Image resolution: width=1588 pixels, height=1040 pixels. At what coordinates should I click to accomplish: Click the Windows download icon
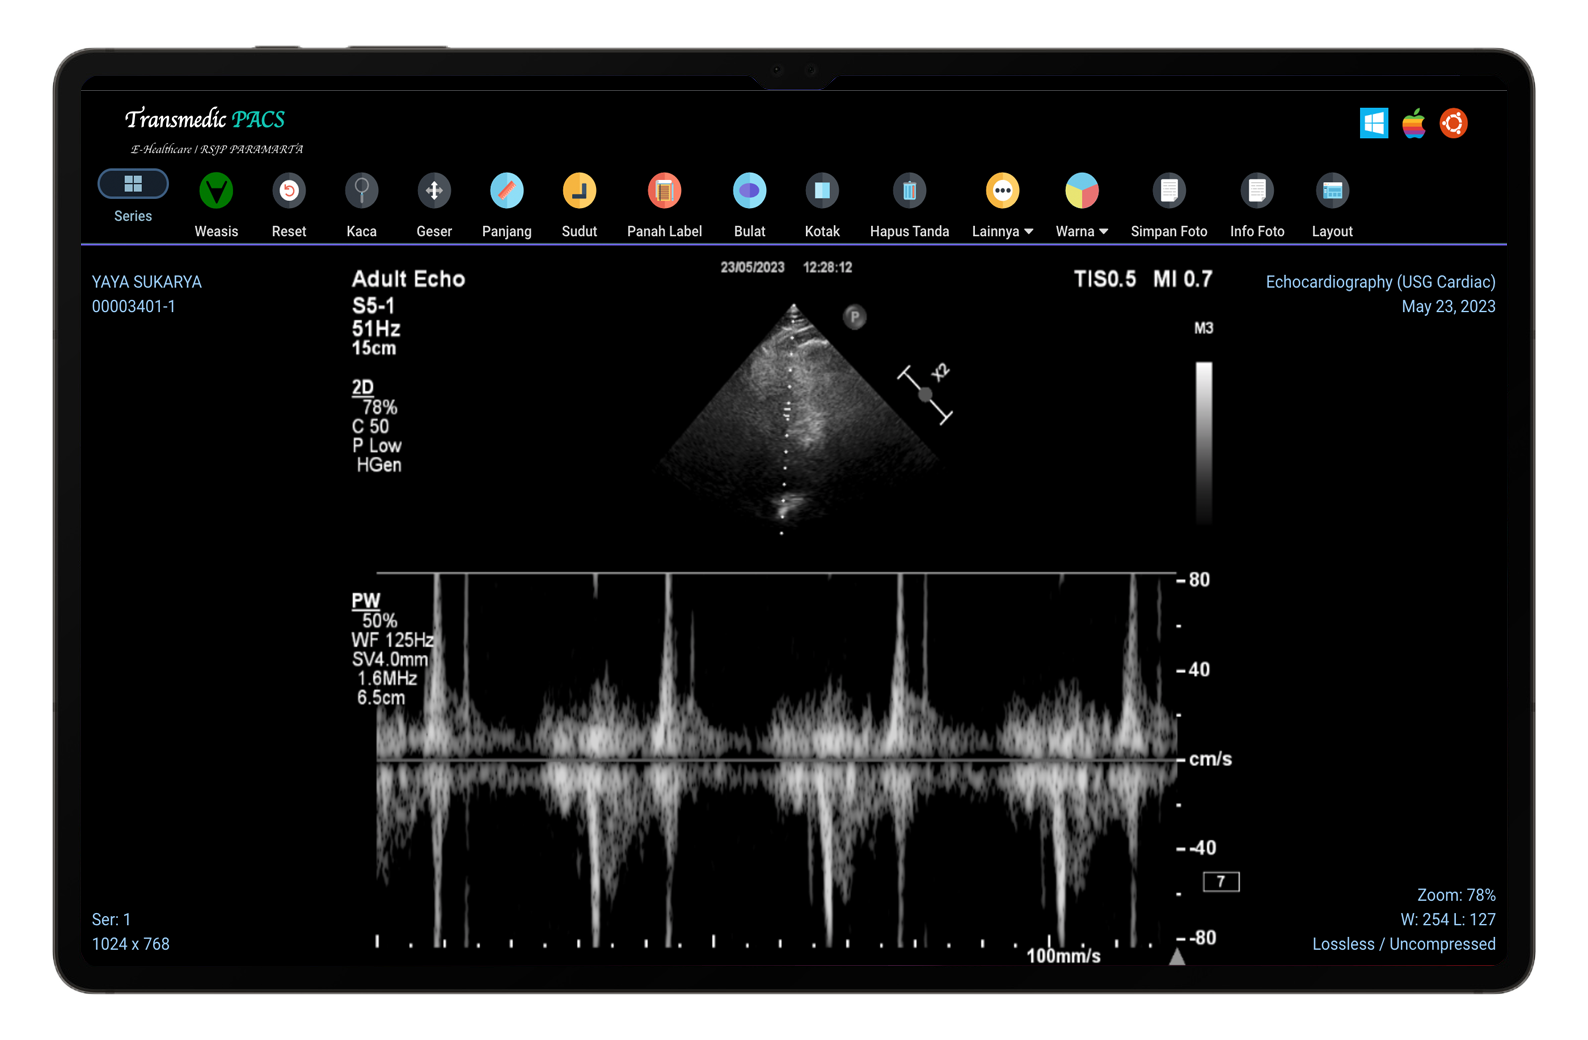(x=1374, y=124)
